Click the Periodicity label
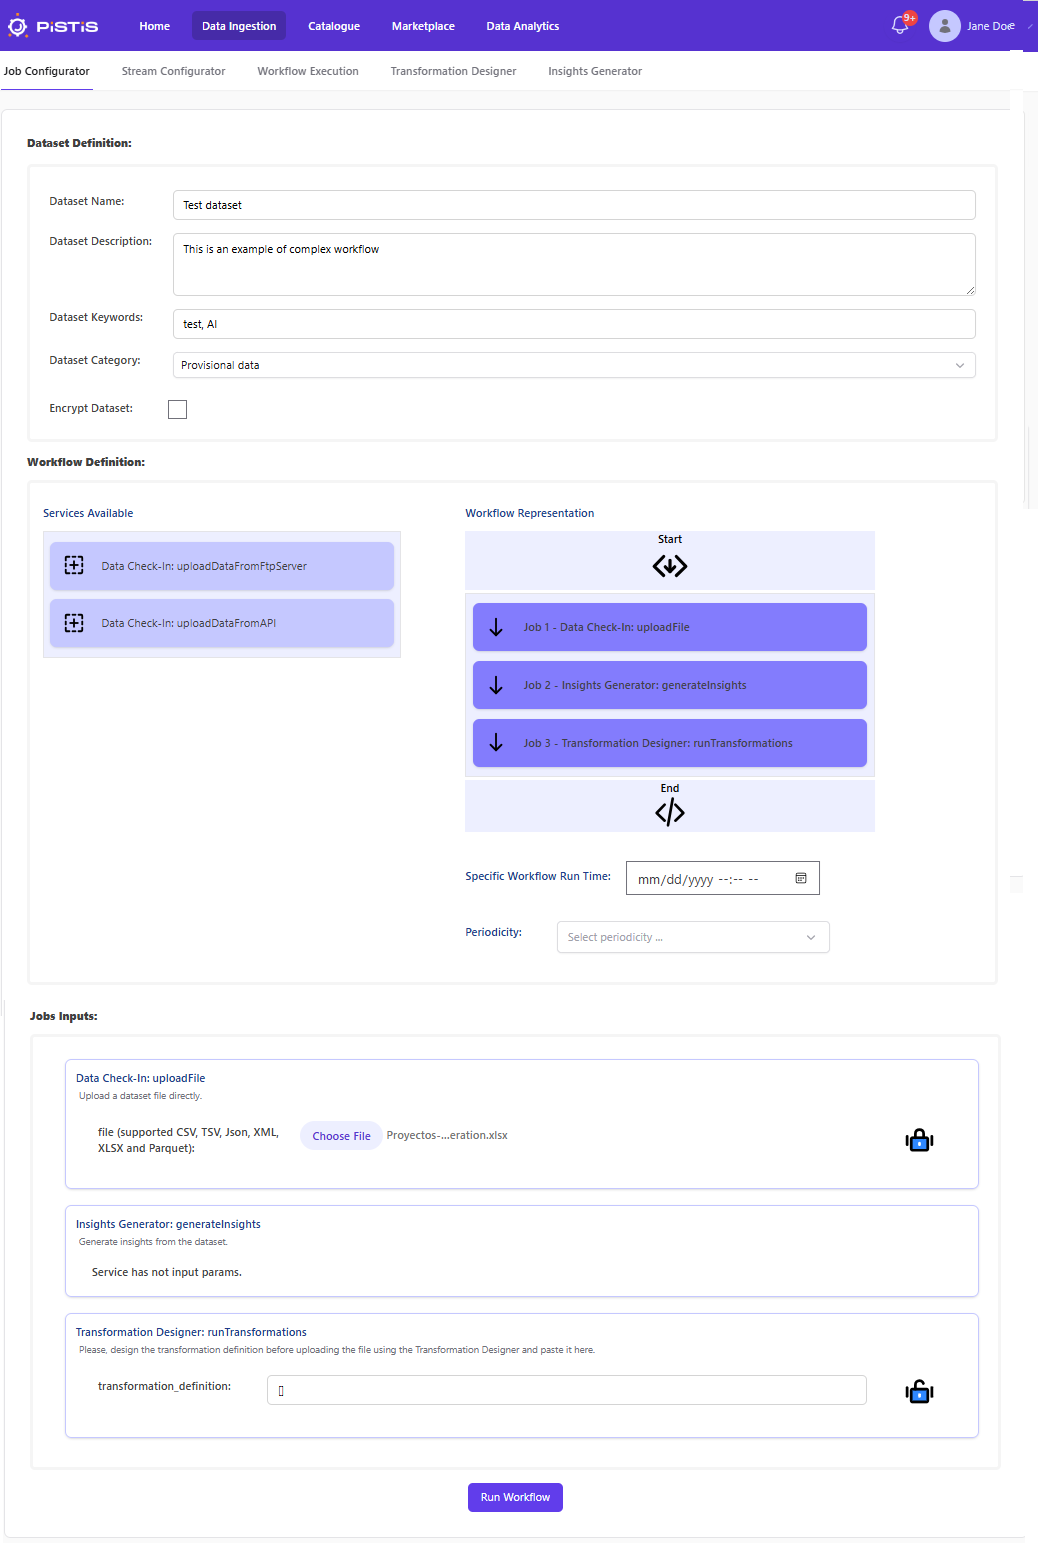The image size is (1038, 1543). pos(493,932)
